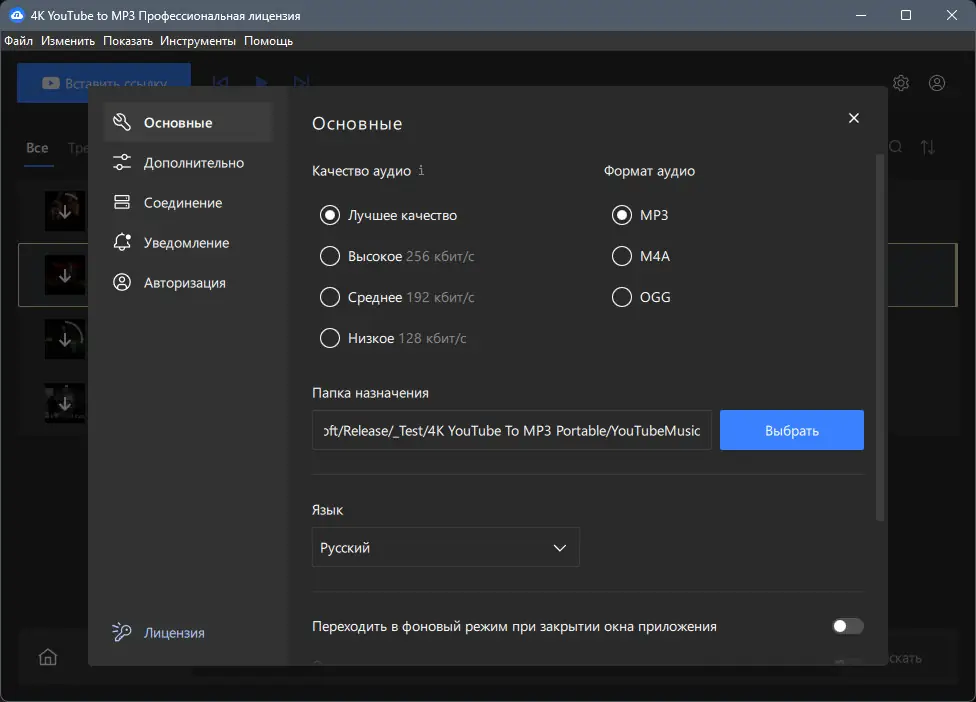Click the sort order arrows icon

[x=928, y=146]
